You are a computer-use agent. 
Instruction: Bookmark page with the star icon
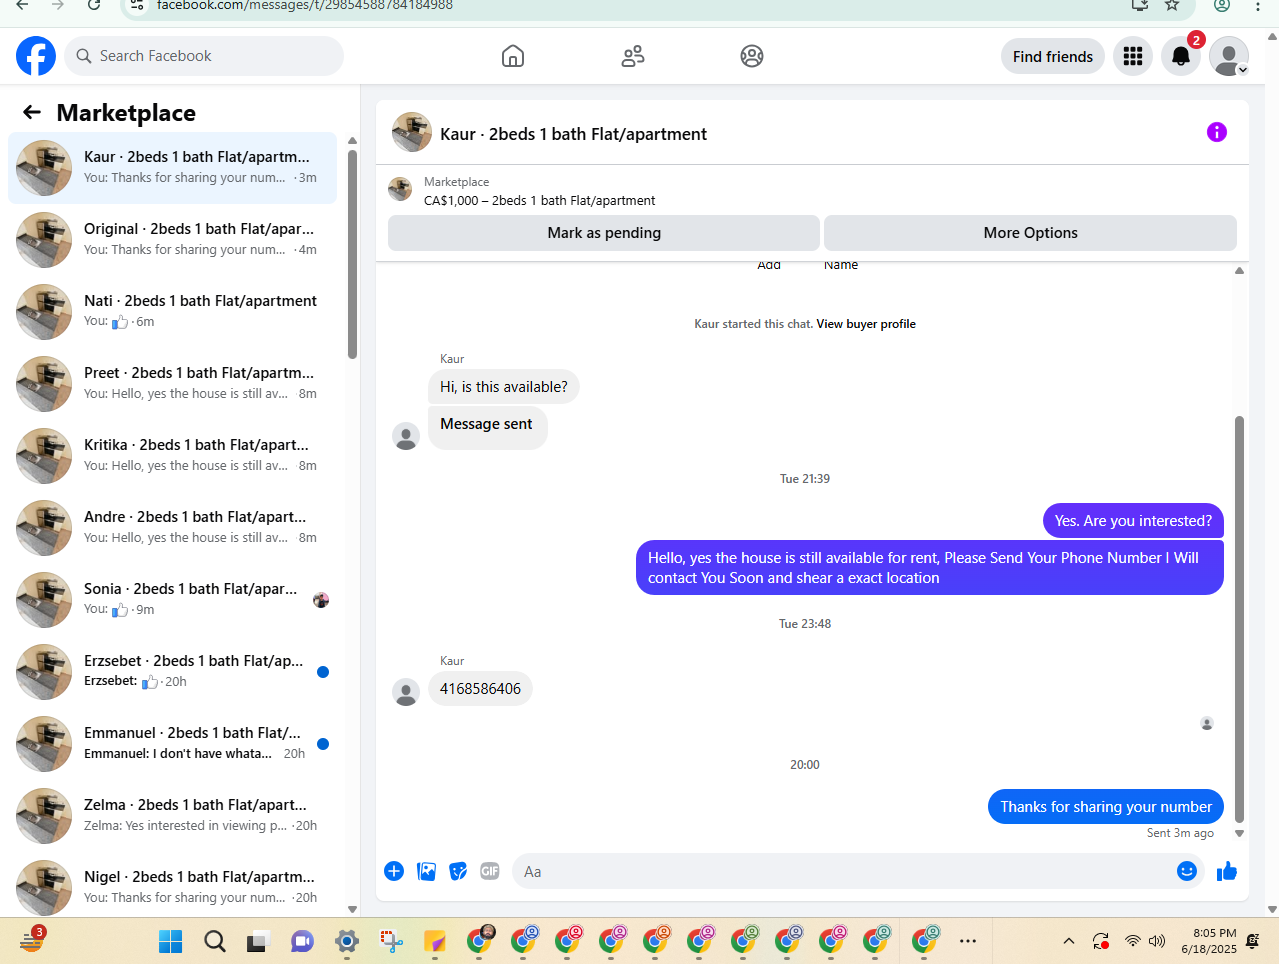click(1172, 5)
